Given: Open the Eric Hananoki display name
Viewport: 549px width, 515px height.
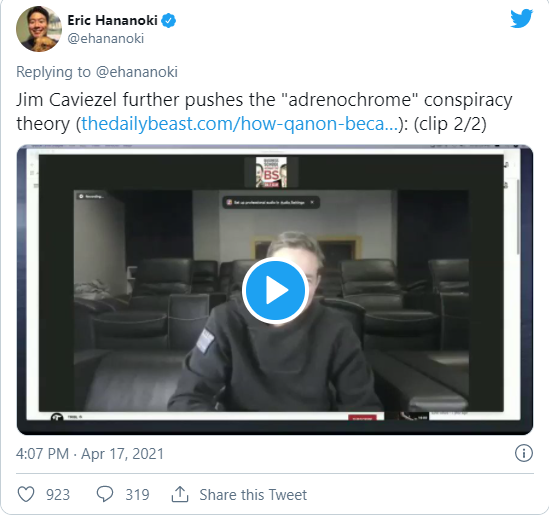Looking at the screenshot, I should (112, 20).
